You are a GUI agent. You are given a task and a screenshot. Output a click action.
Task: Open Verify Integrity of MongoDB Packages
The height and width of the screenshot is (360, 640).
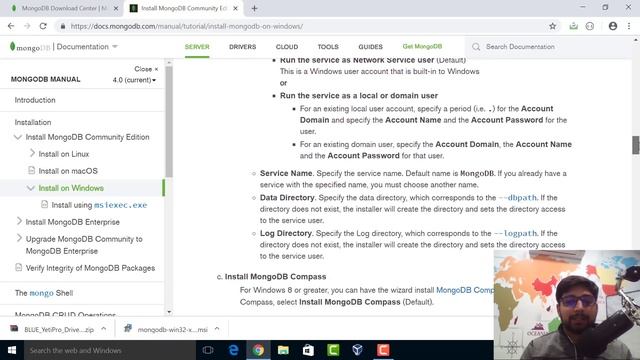(90, 268)
